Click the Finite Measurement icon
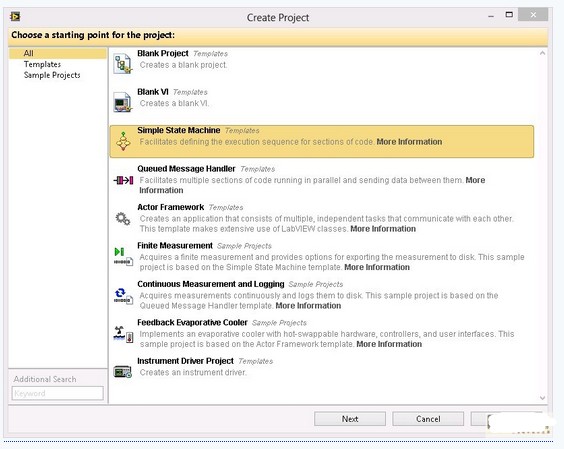Image resolution: width=564 pixels, height=449 pixels. point(123,257)
